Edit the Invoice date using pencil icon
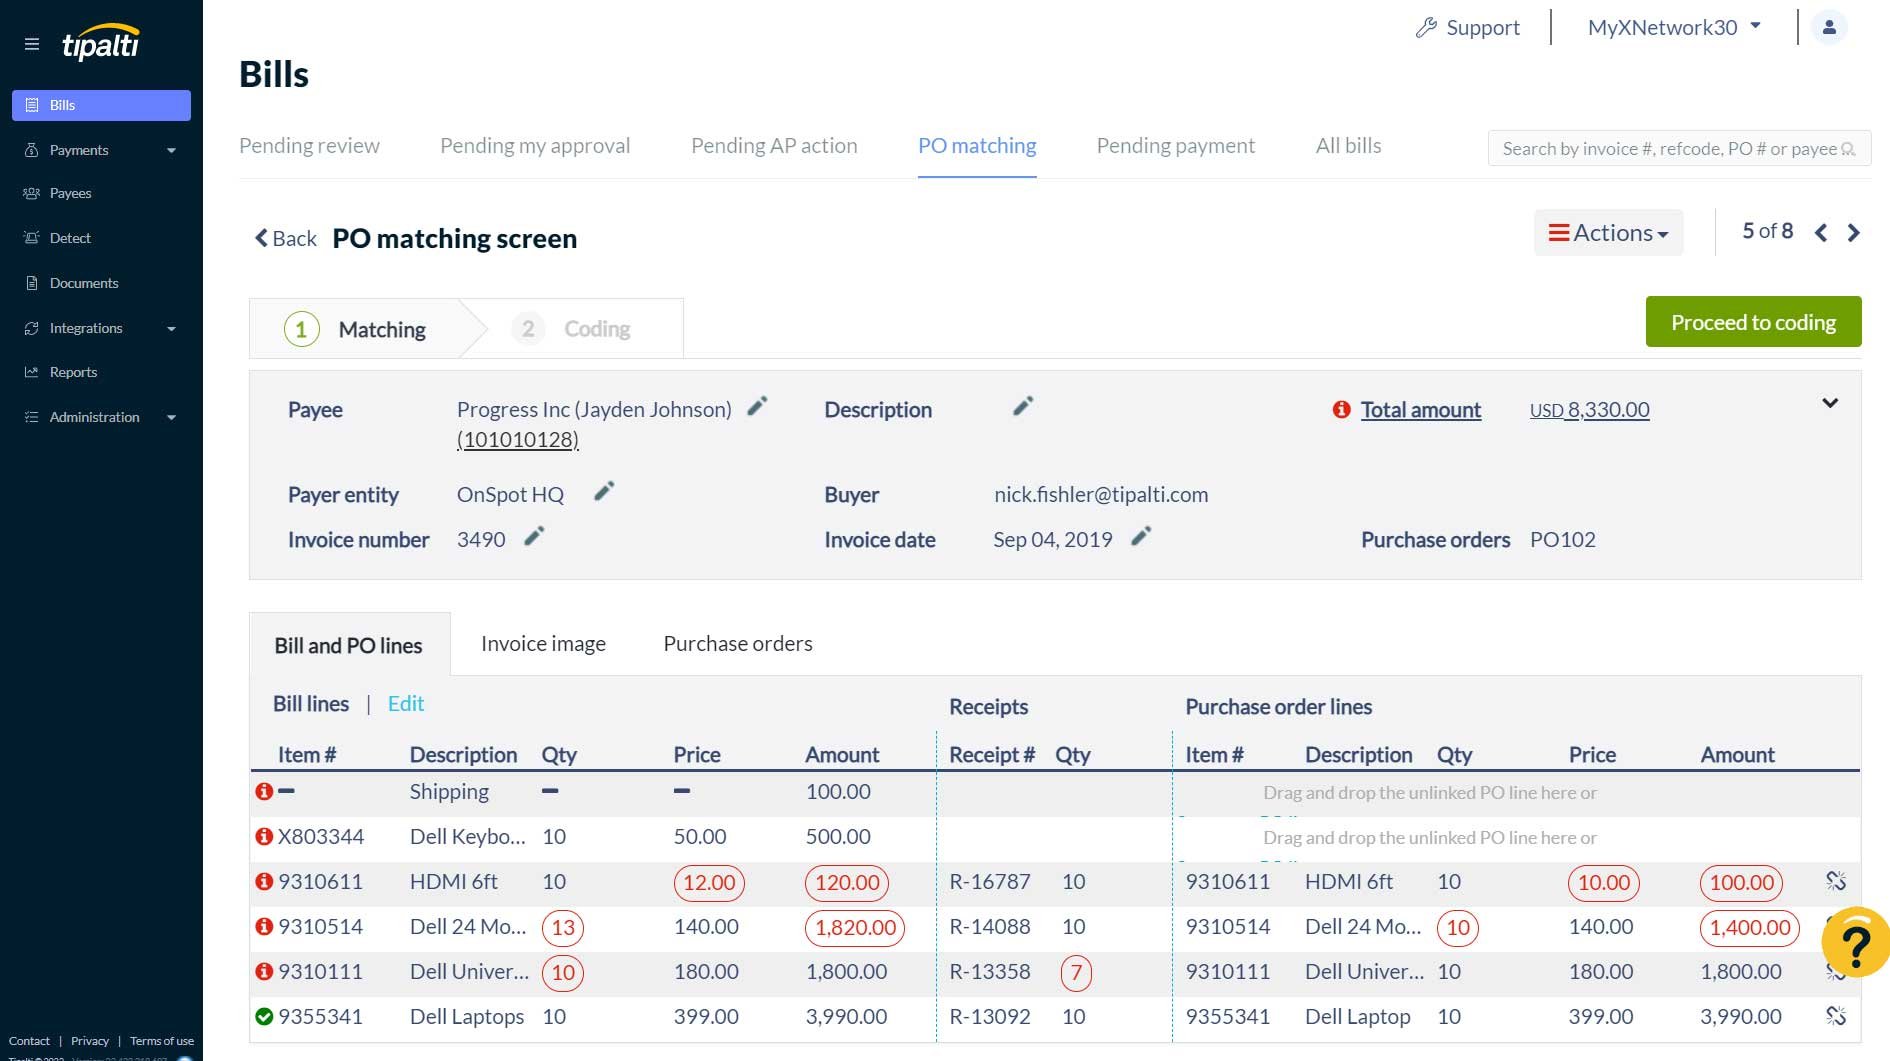 point(1141,537)
